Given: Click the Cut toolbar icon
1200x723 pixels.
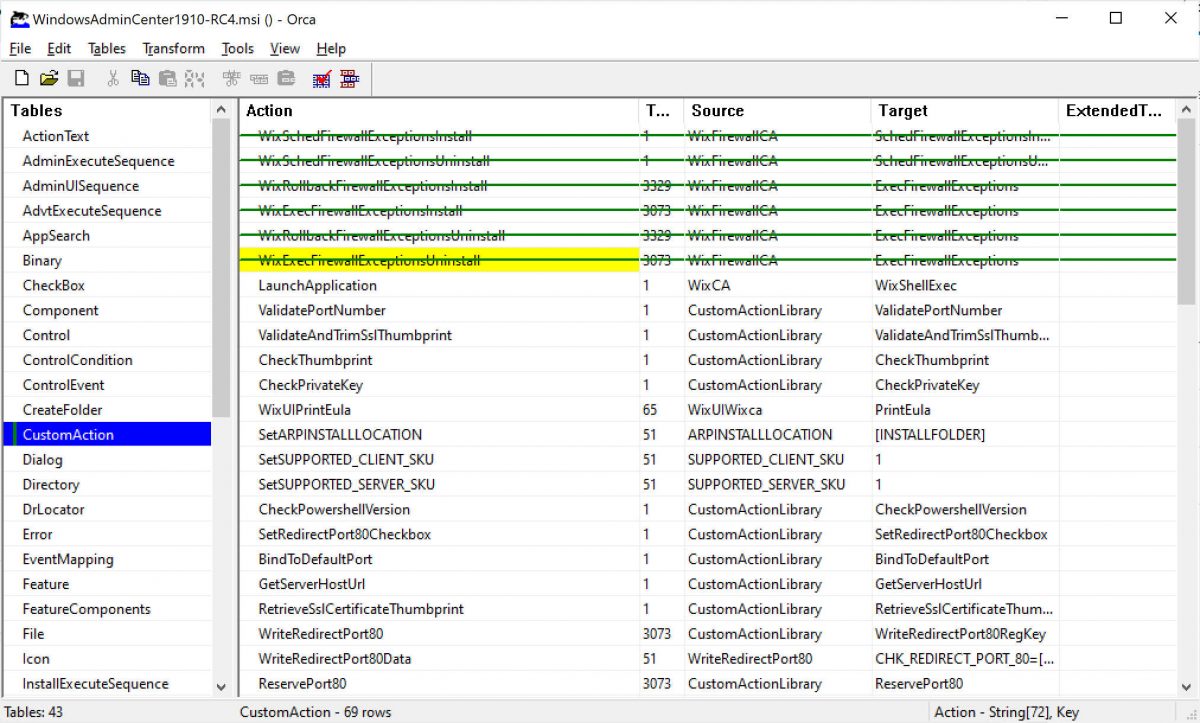Looking at the screenshot, I should click(x=115, y=77).
